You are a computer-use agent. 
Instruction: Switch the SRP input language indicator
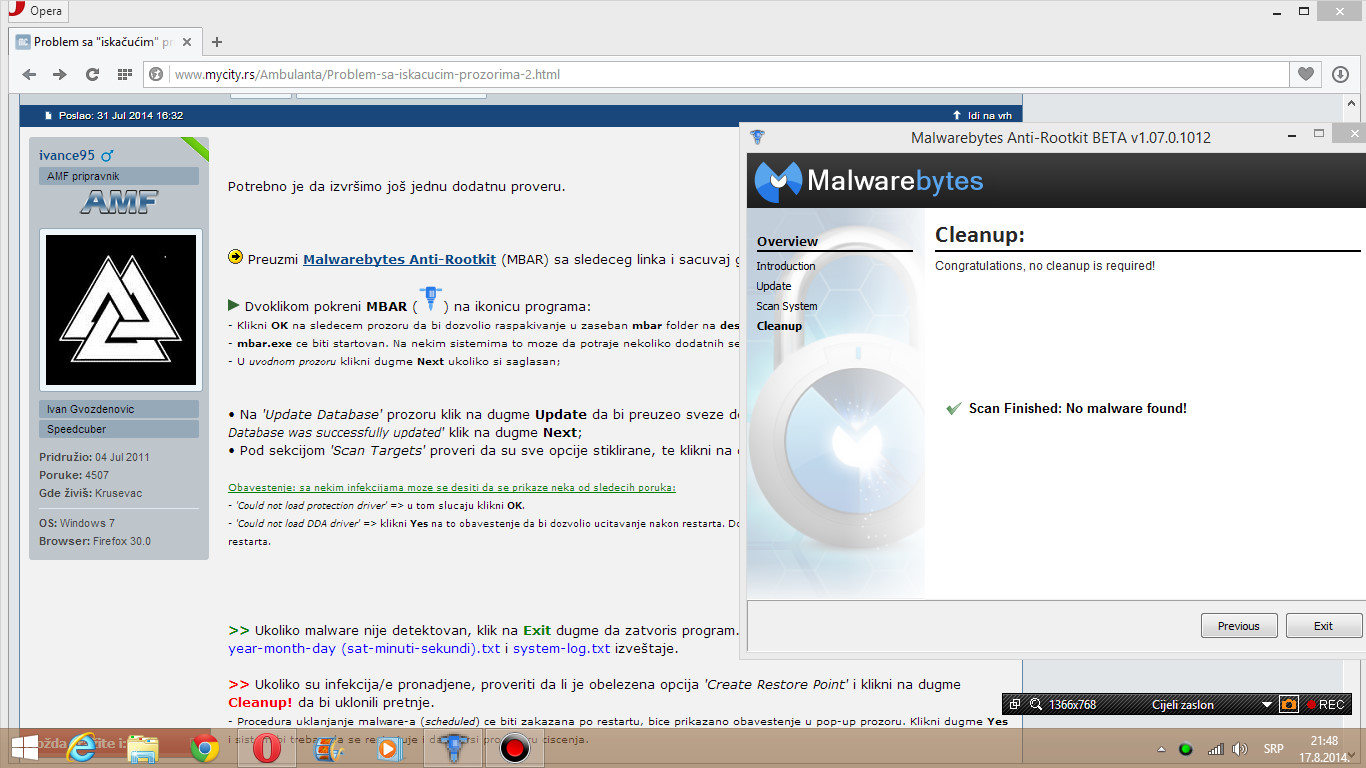tap(1274, 749)
